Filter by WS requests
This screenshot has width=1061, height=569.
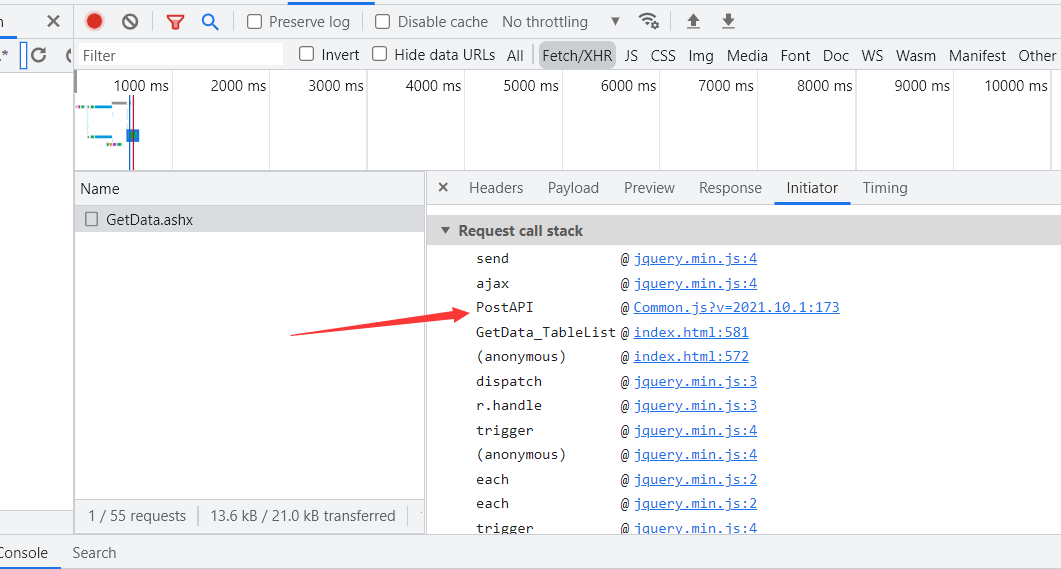[x=872, y=55]
